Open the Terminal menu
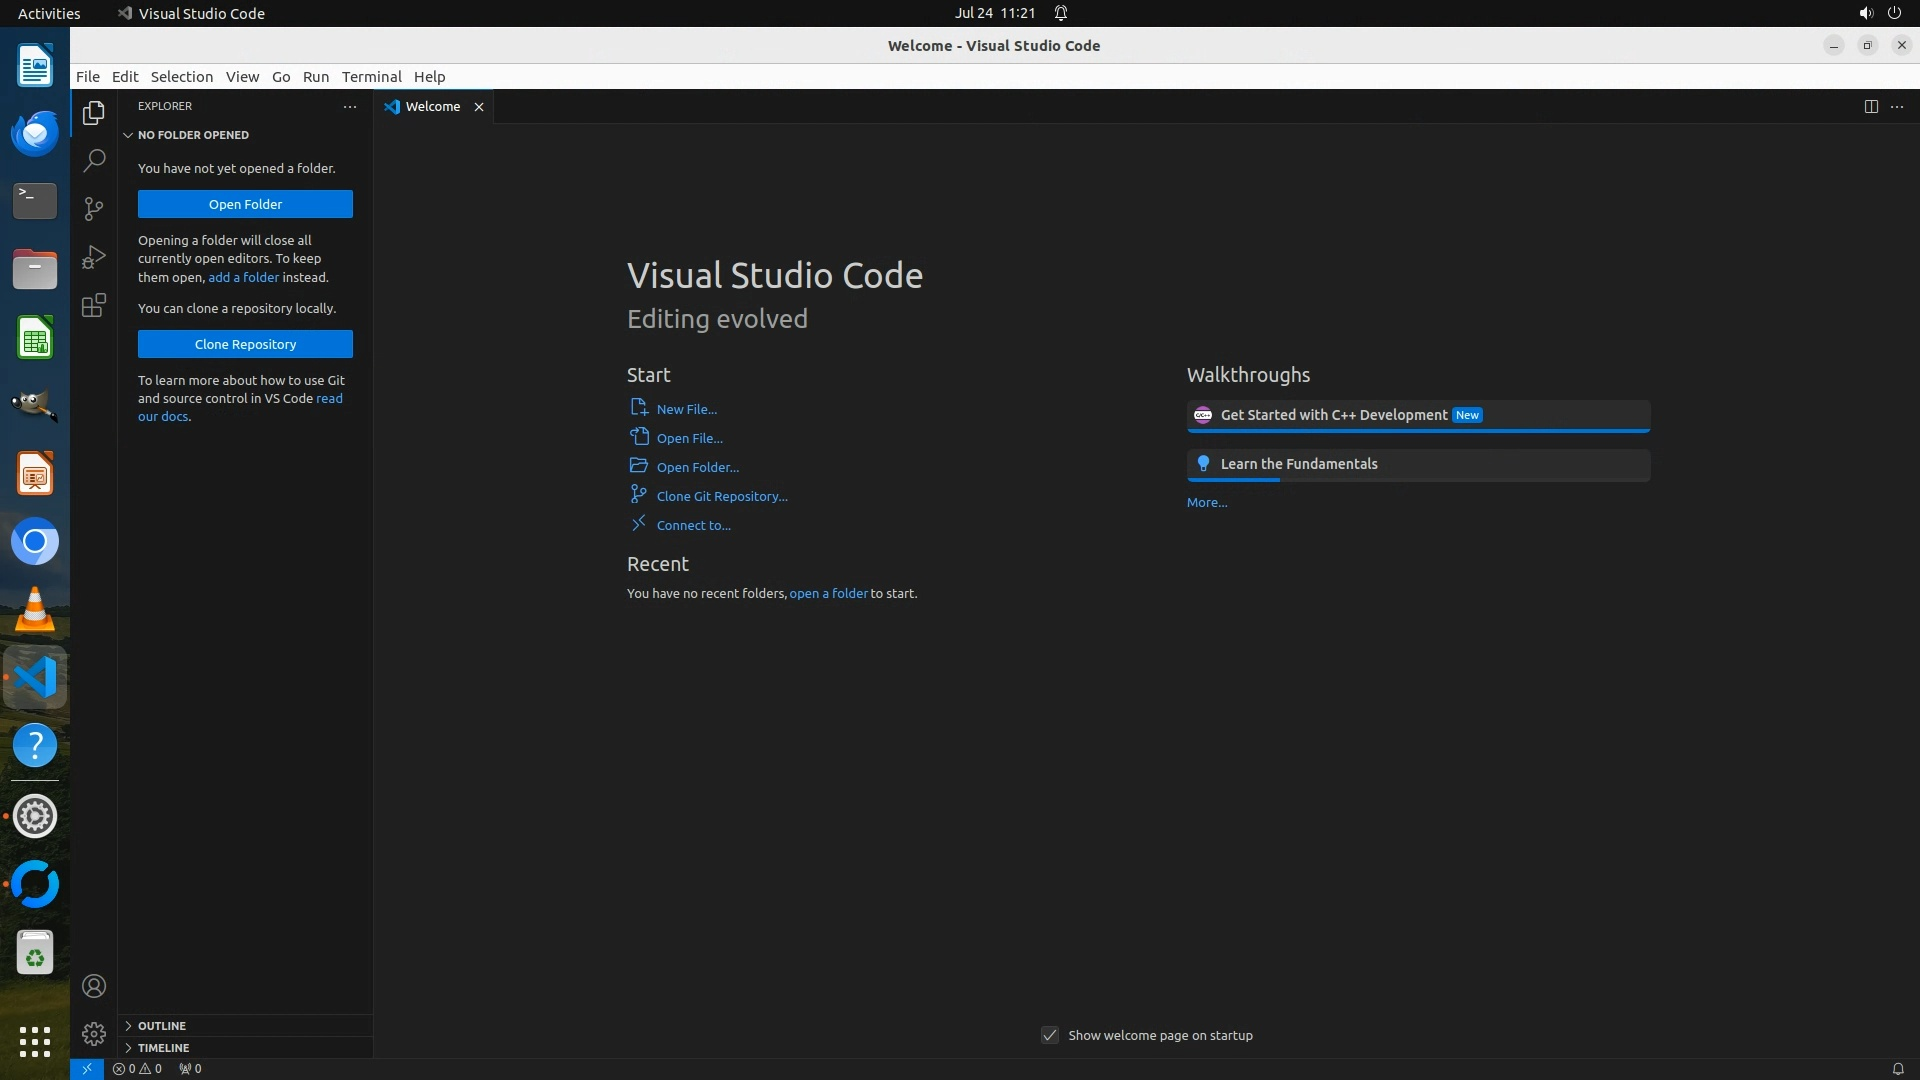 click(371, 77)
